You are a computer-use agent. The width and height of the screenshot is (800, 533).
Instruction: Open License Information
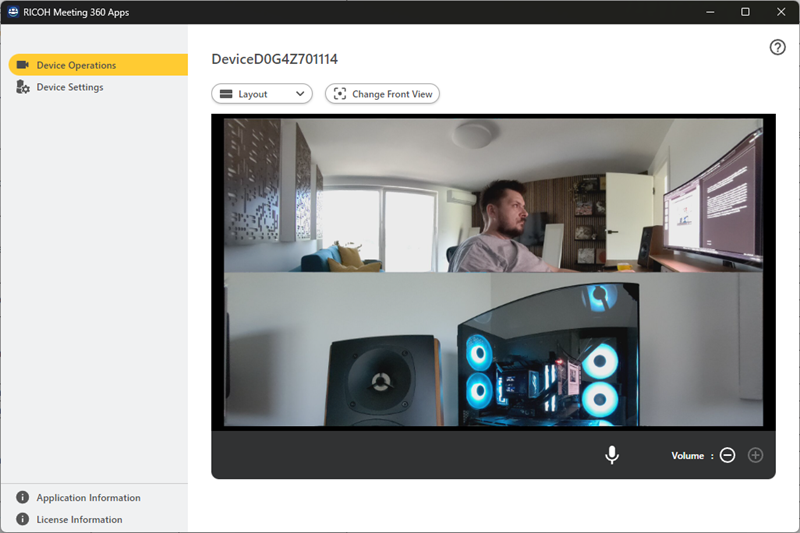[x=79, y=519]
